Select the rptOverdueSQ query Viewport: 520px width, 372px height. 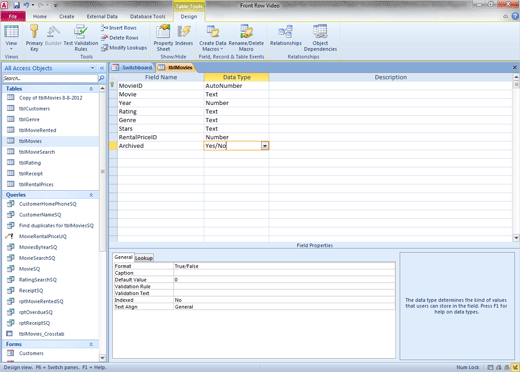36,312
